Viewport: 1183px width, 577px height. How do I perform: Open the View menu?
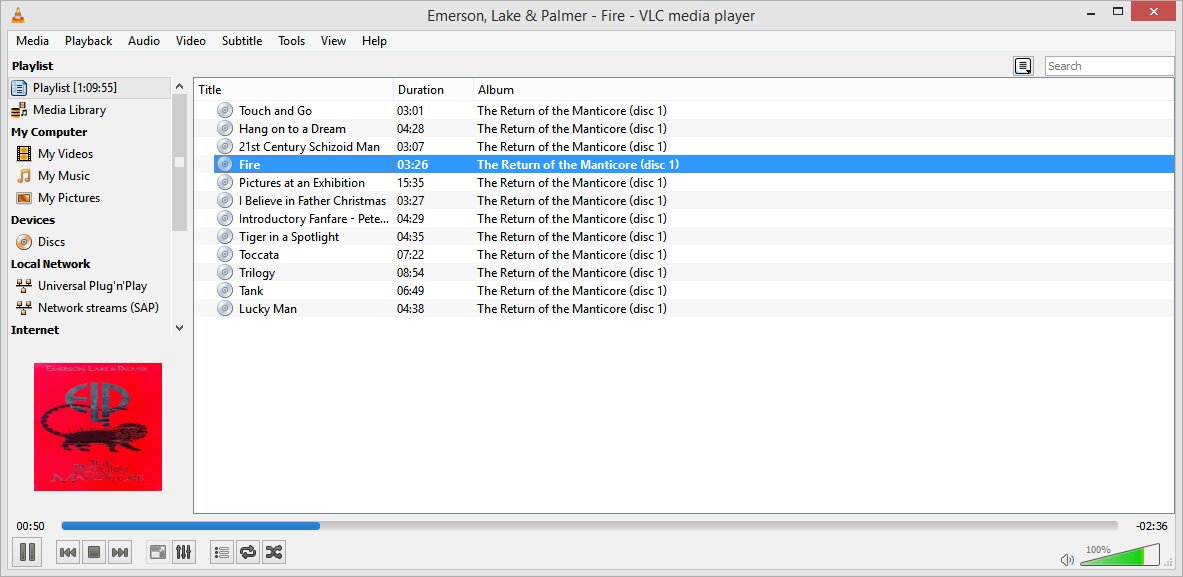(x=333, y=41)
